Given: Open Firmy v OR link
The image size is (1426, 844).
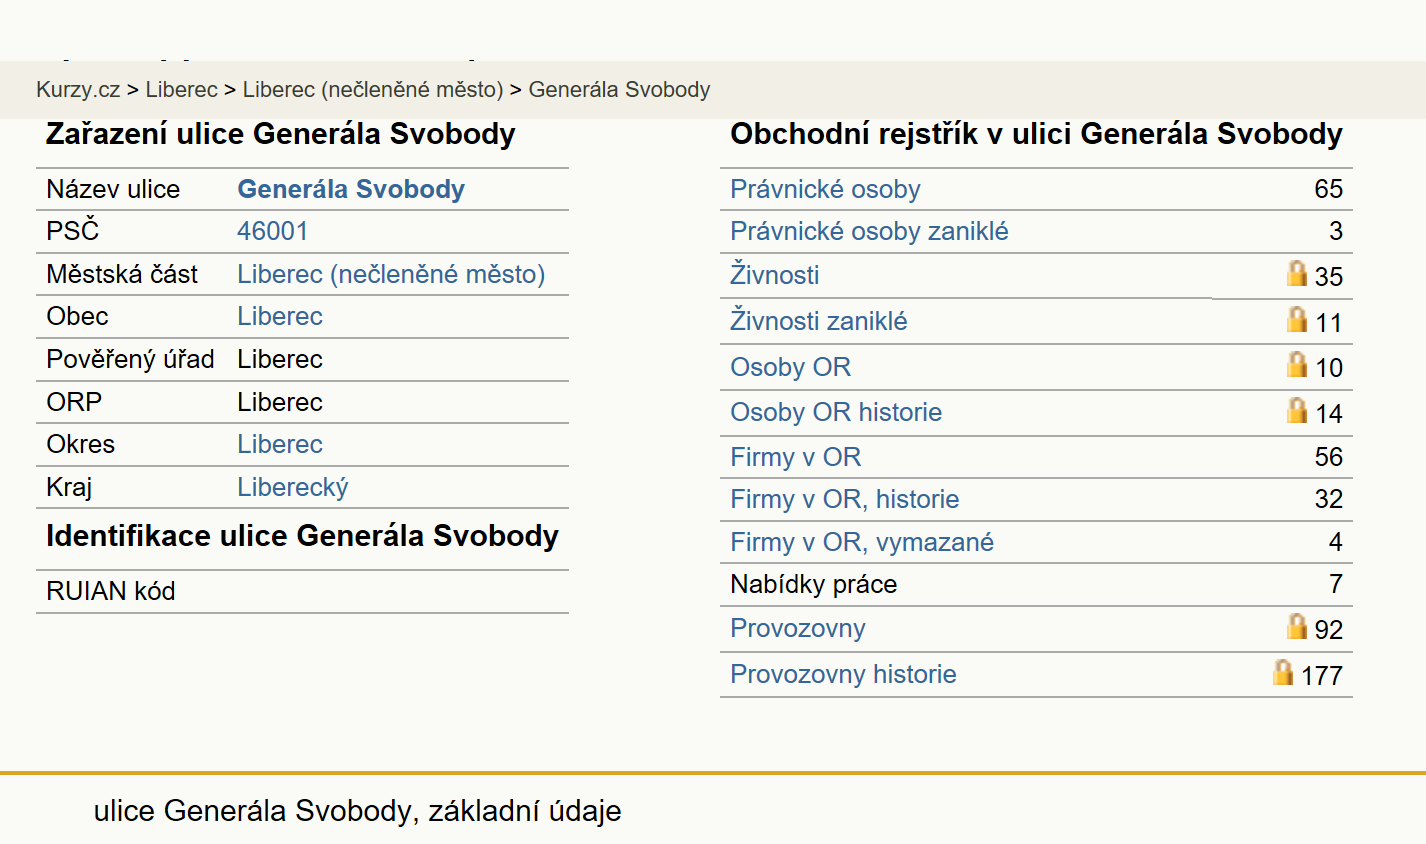Looking at the screenshot, I should 796,457.
